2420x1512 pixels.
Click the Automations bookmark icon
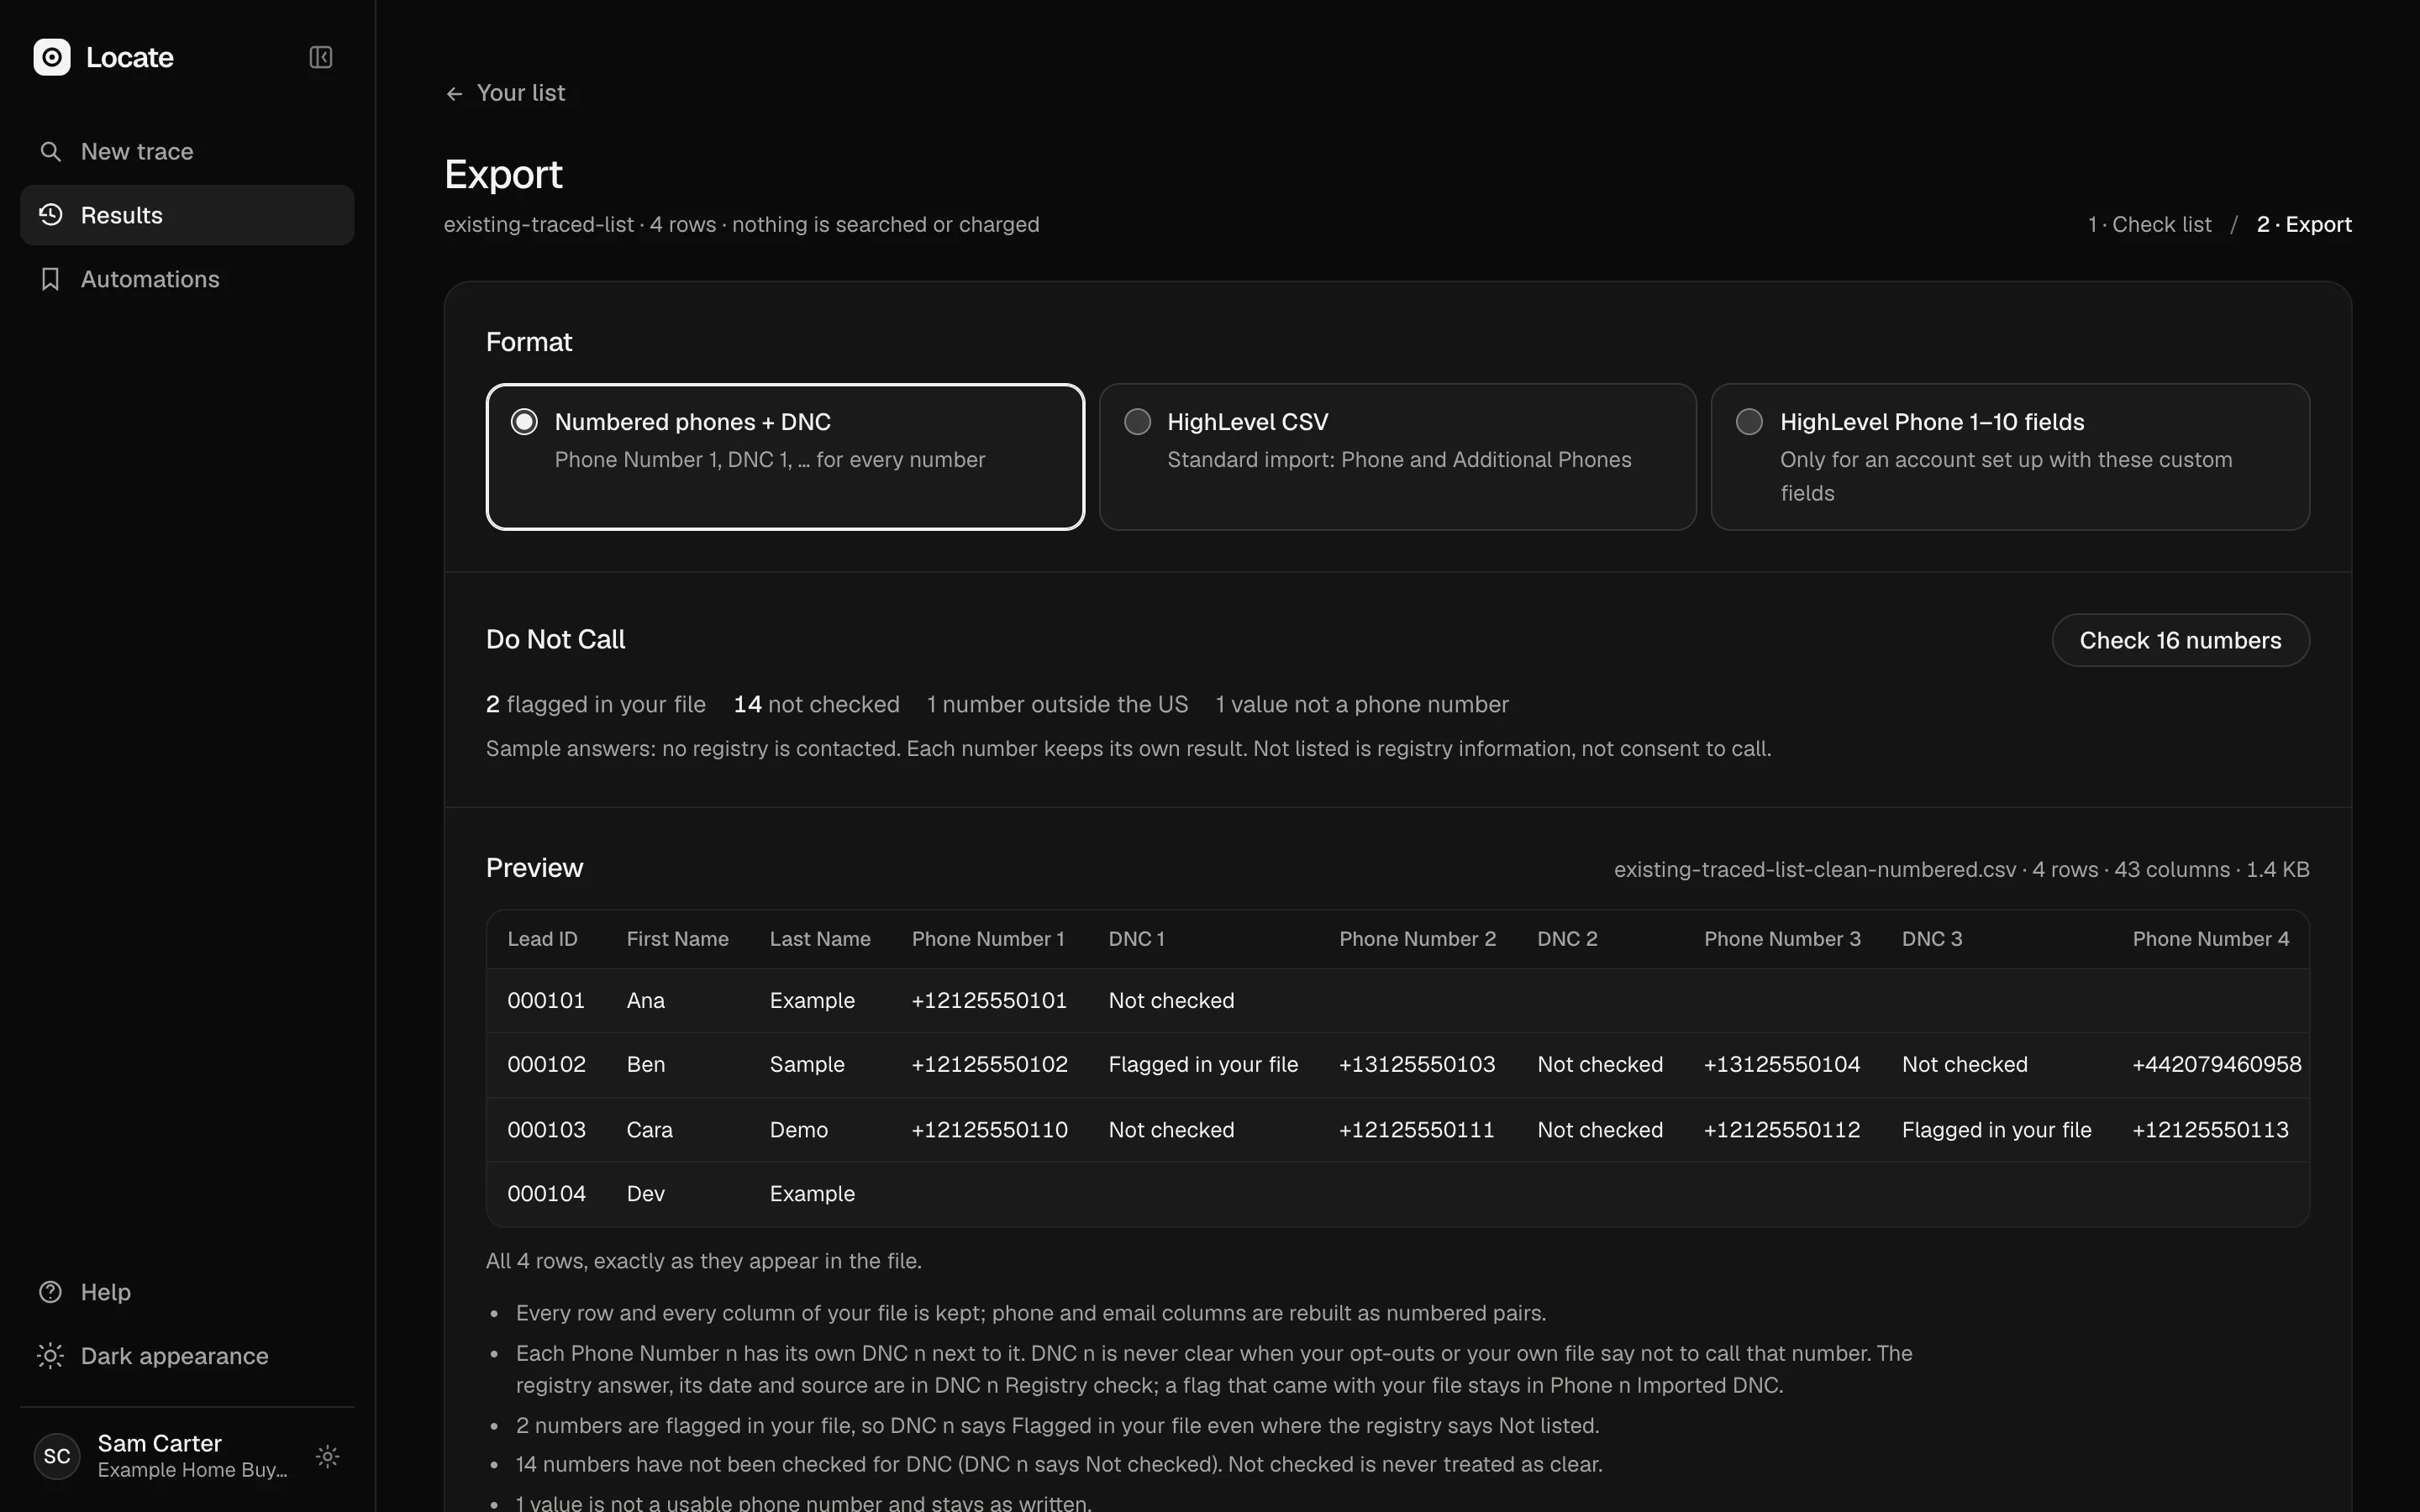[x=50, y=279]
